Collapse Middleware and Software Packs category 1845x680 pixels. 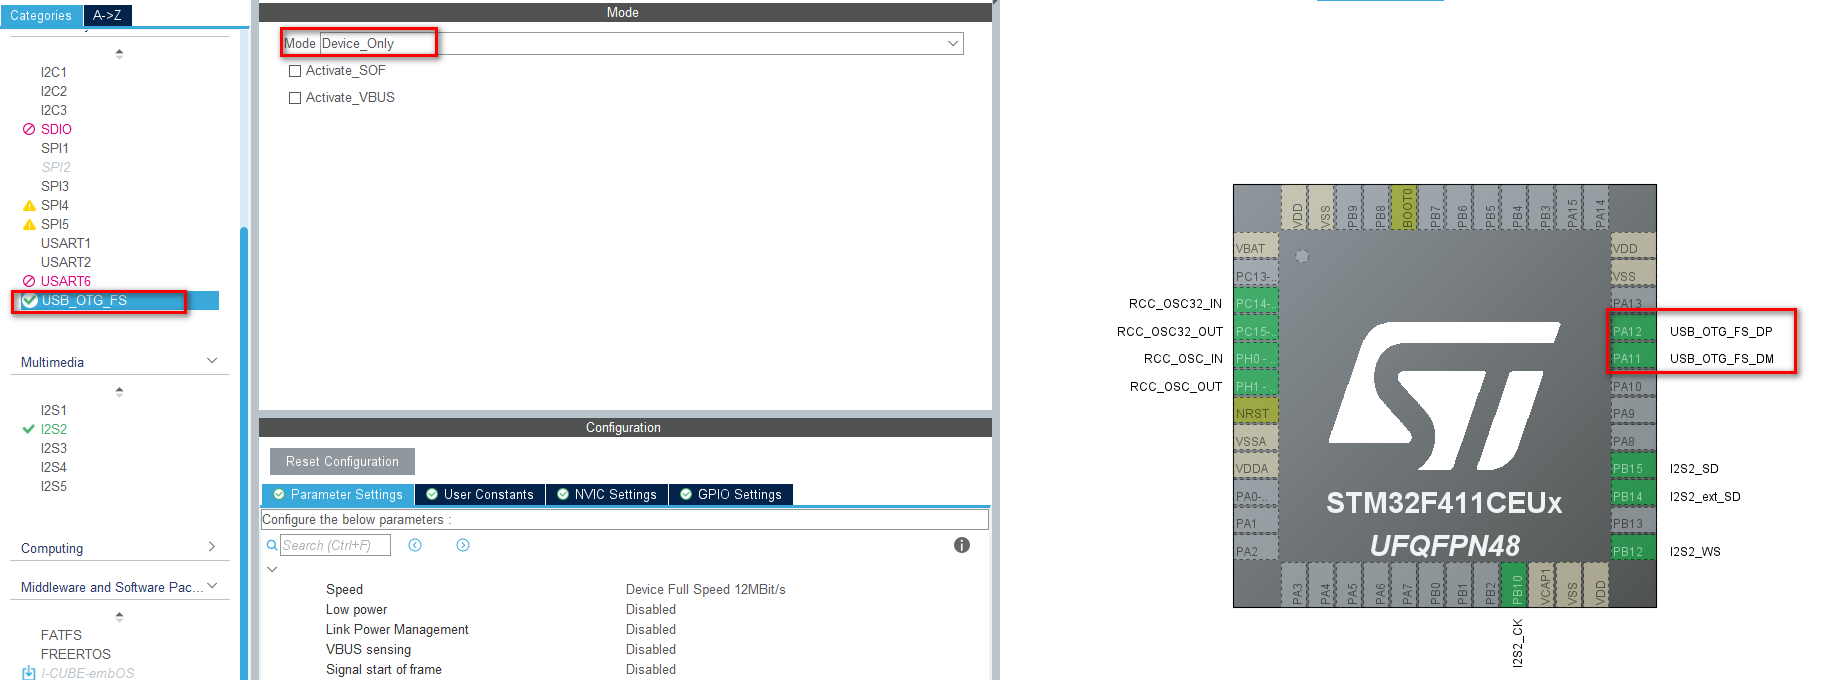(x=212, y=585)
